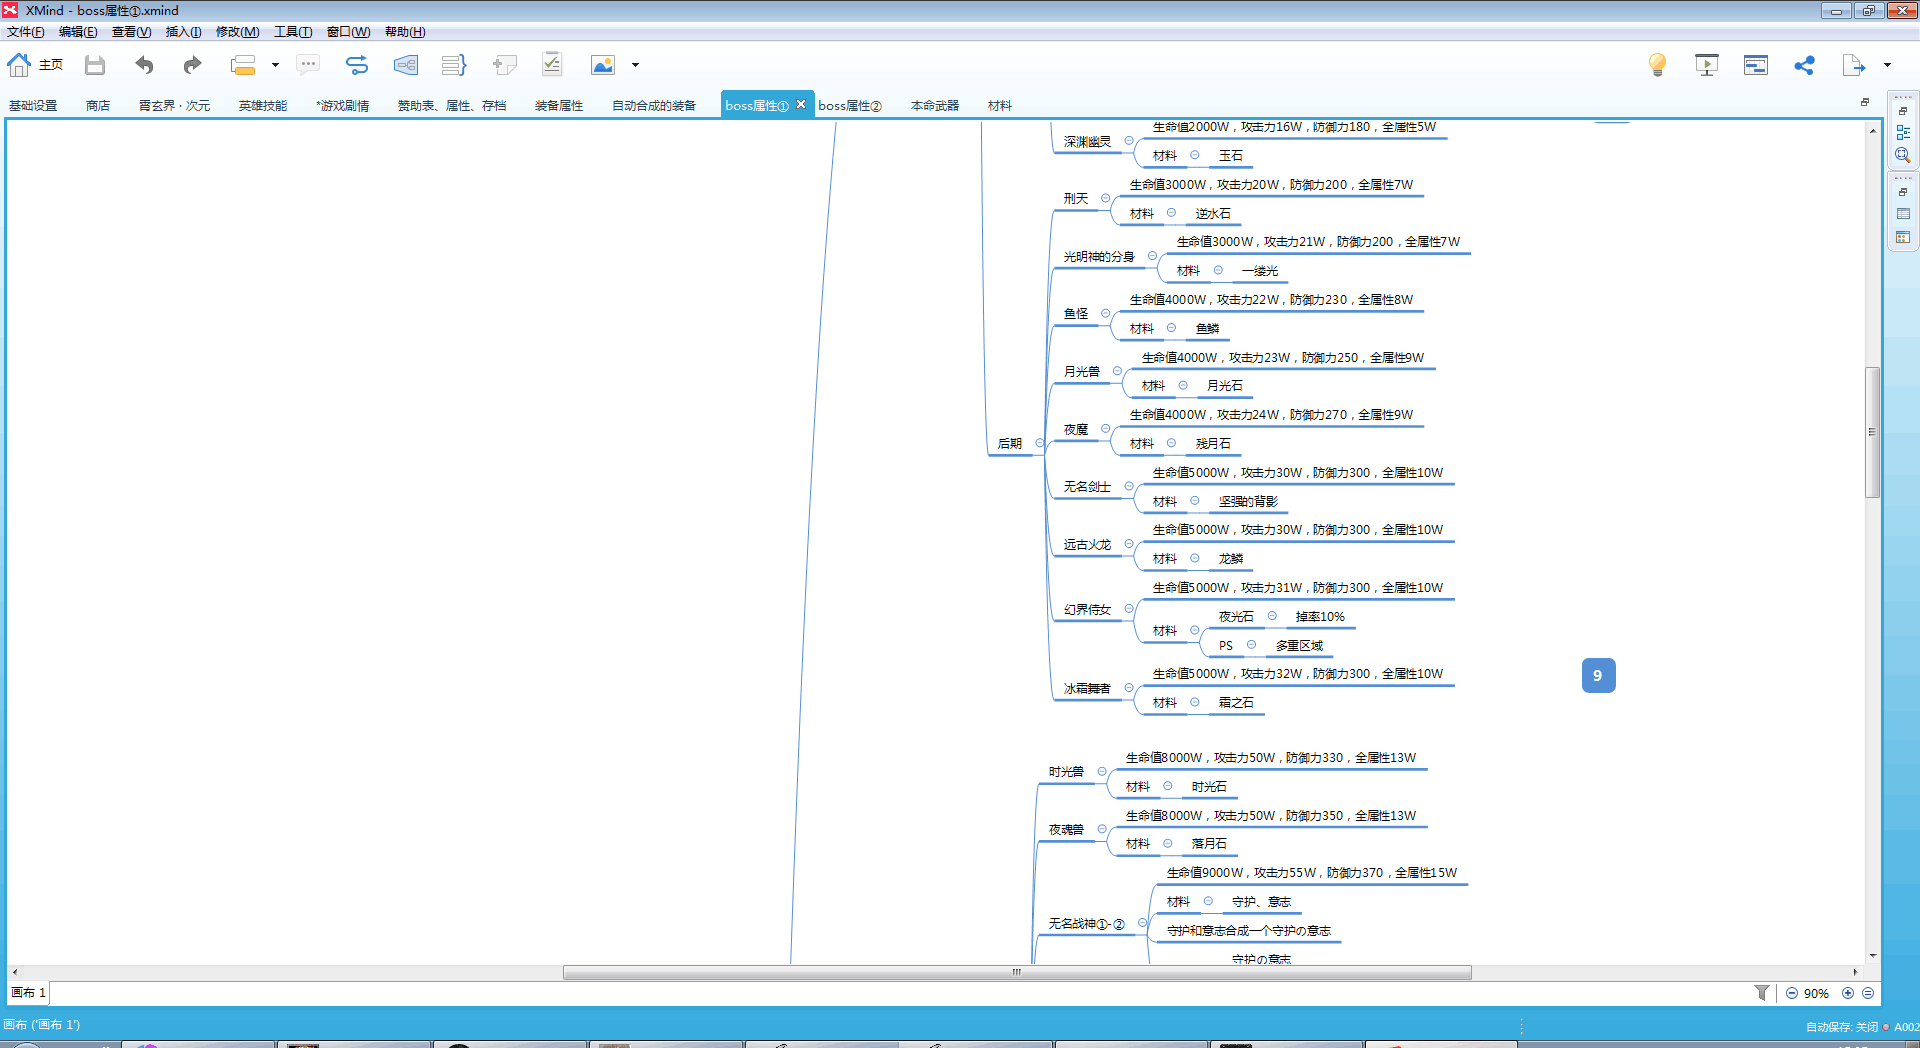Open the lightbulb brainstorming mode
1920x1048 pixels.
pos(1657,66)
